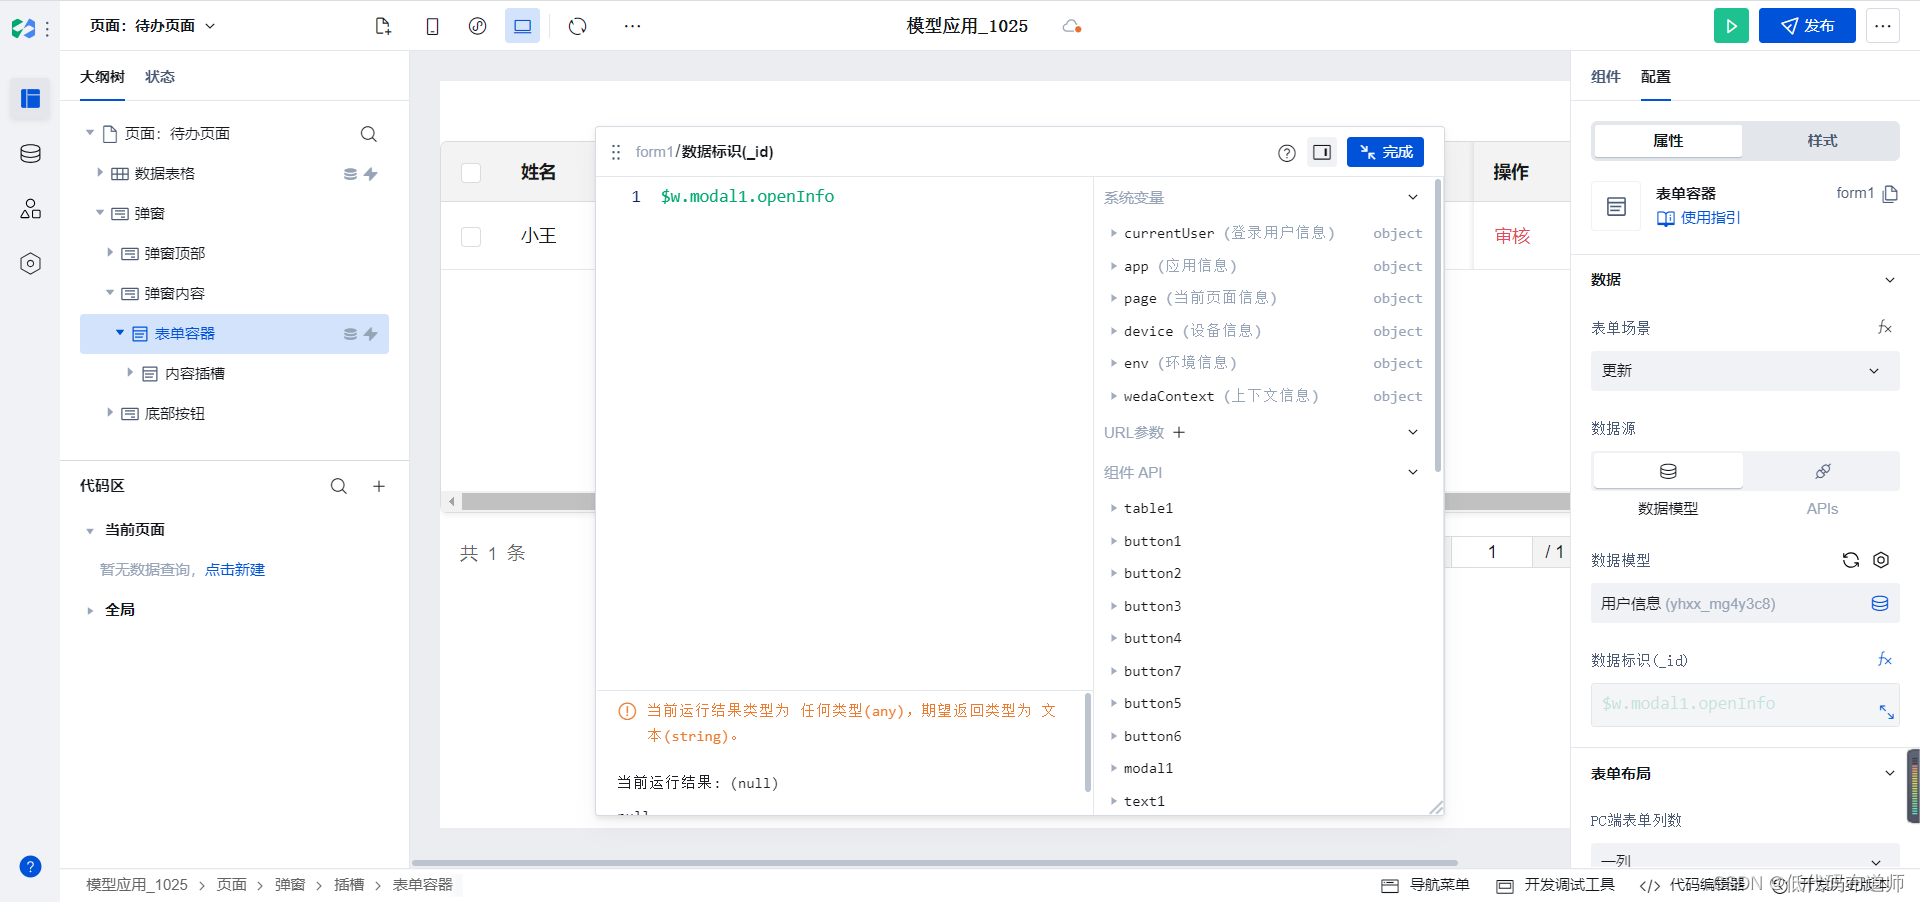Switch to PC desktop preview icon
This screenshot has width=1920, height=902.
pos(522,26)
